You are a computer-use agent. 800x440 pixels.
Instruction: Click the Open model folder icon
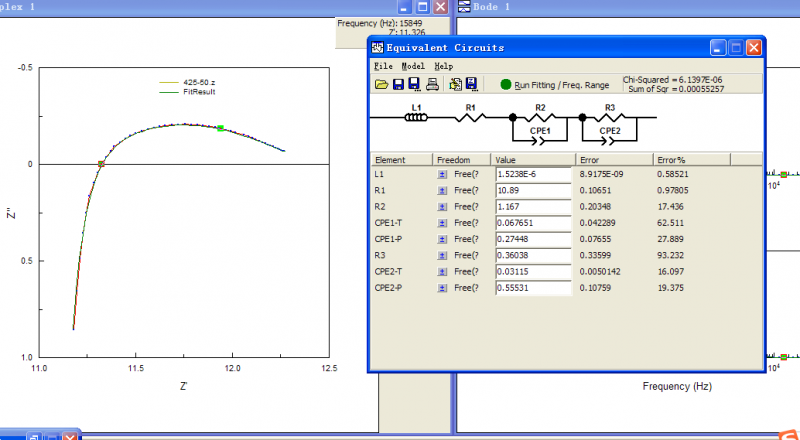click(x=381, y=85)
